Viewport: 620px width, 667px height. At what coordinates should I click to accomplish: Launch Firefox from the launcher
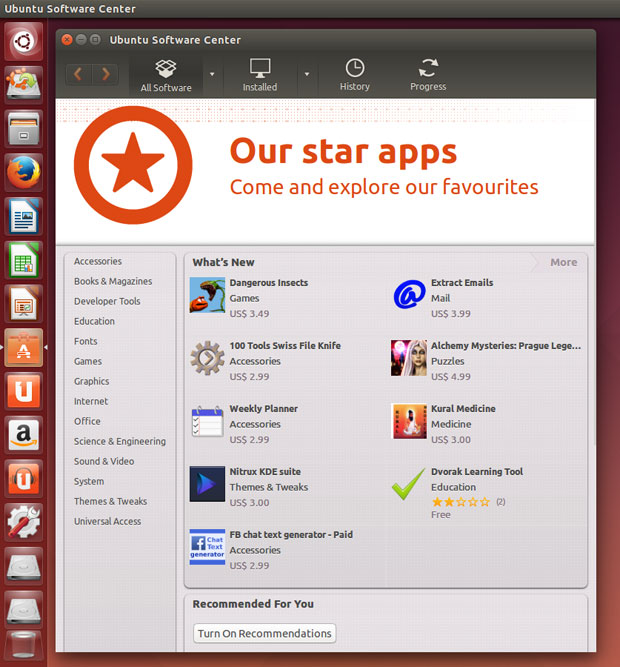[23, 173]
